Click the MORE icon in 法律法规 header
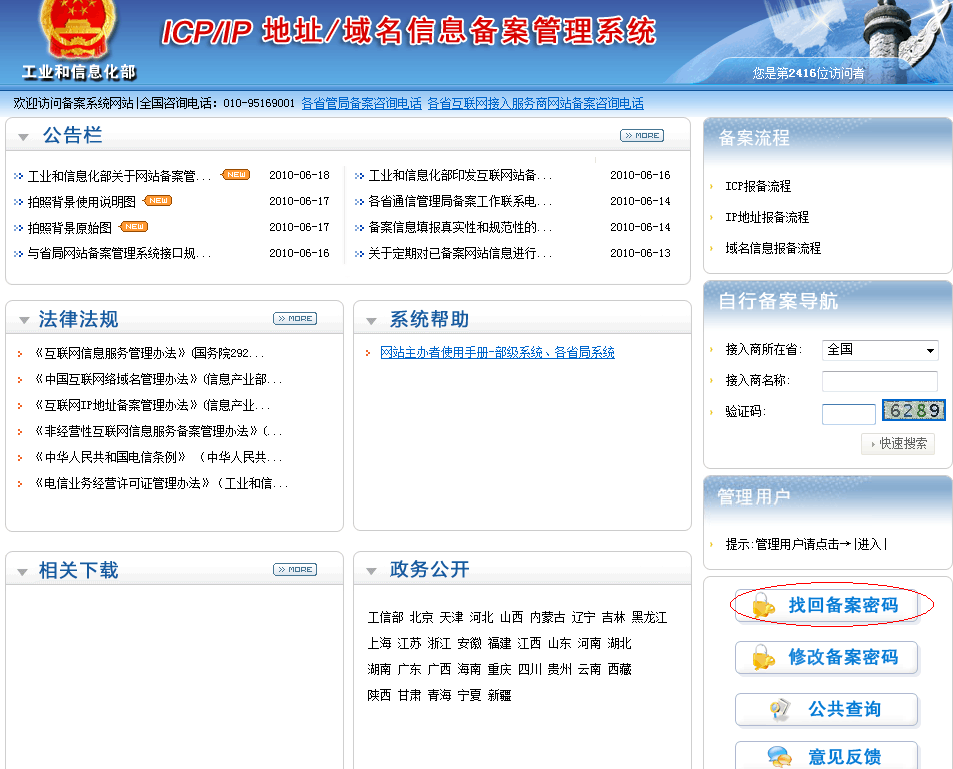The image size is (953, 769). [295, 318]
